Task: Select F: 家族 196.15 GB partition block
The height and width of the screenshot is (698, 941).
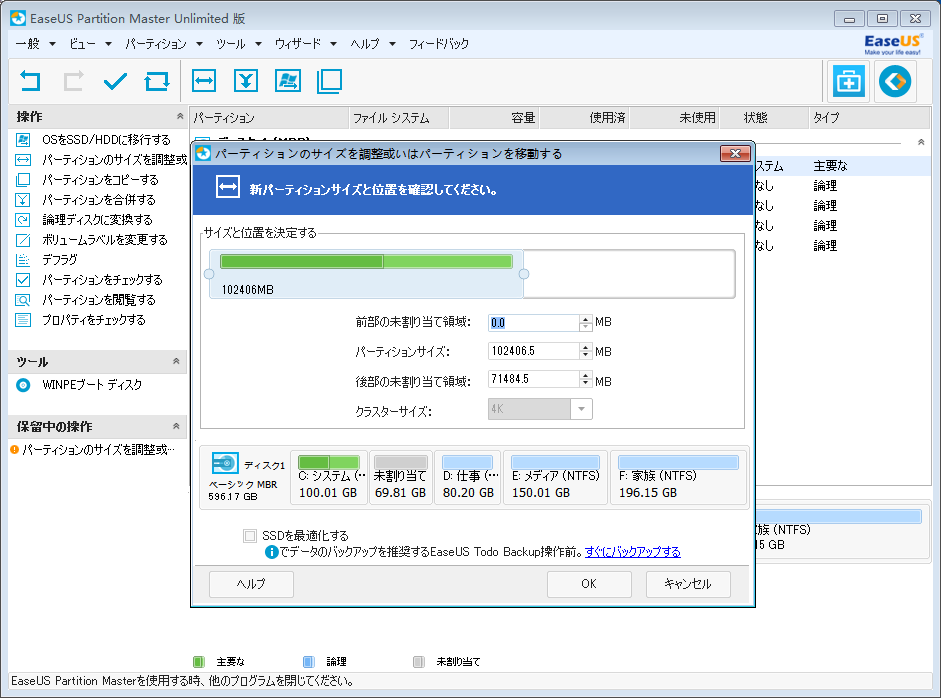Action: pos(678,478)
